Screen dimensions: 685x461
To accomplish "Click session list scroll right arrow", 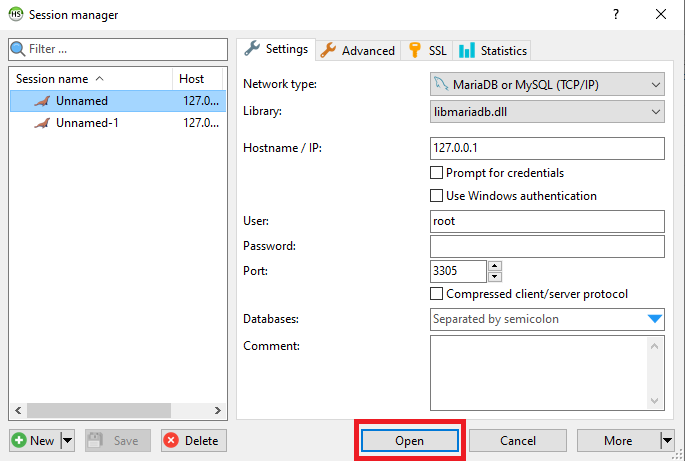I will pos(218,410).
